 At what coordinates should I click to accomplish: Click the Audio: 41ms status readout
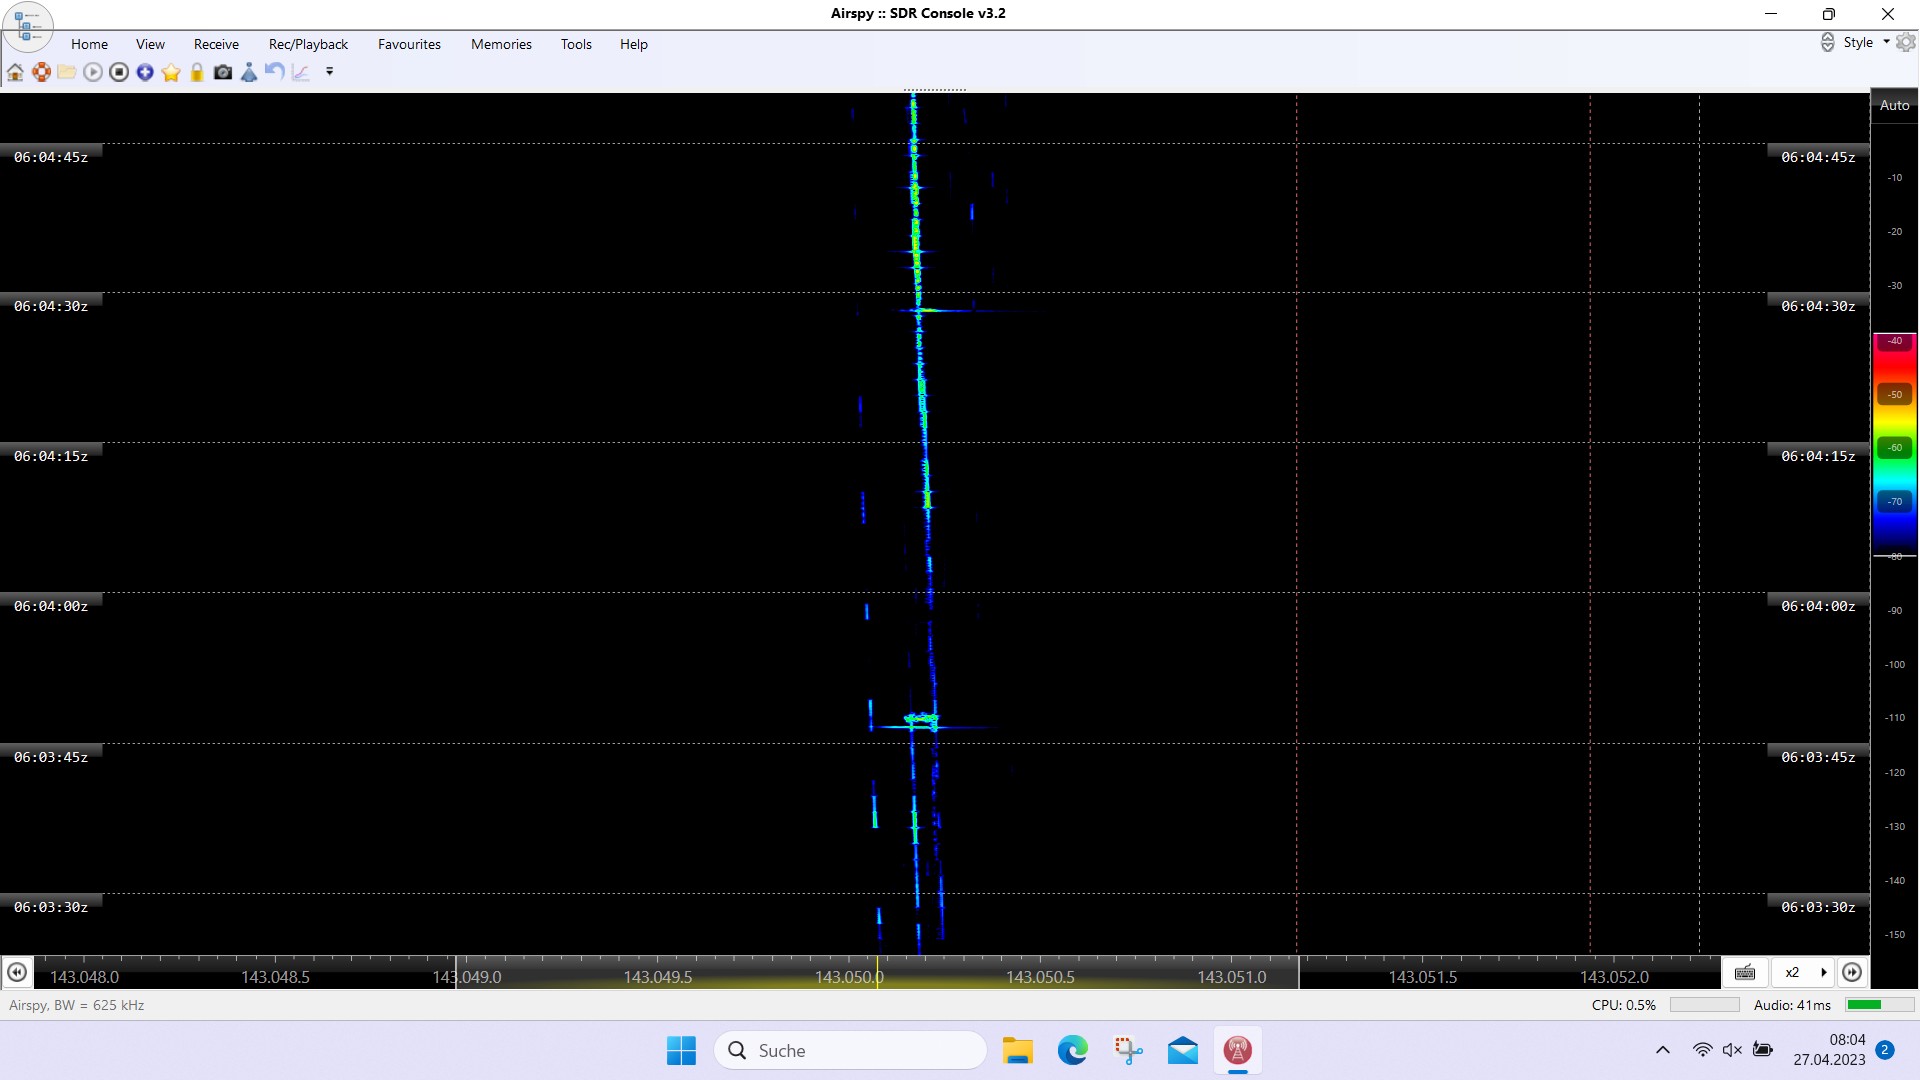click(x=1792, y=1005)
